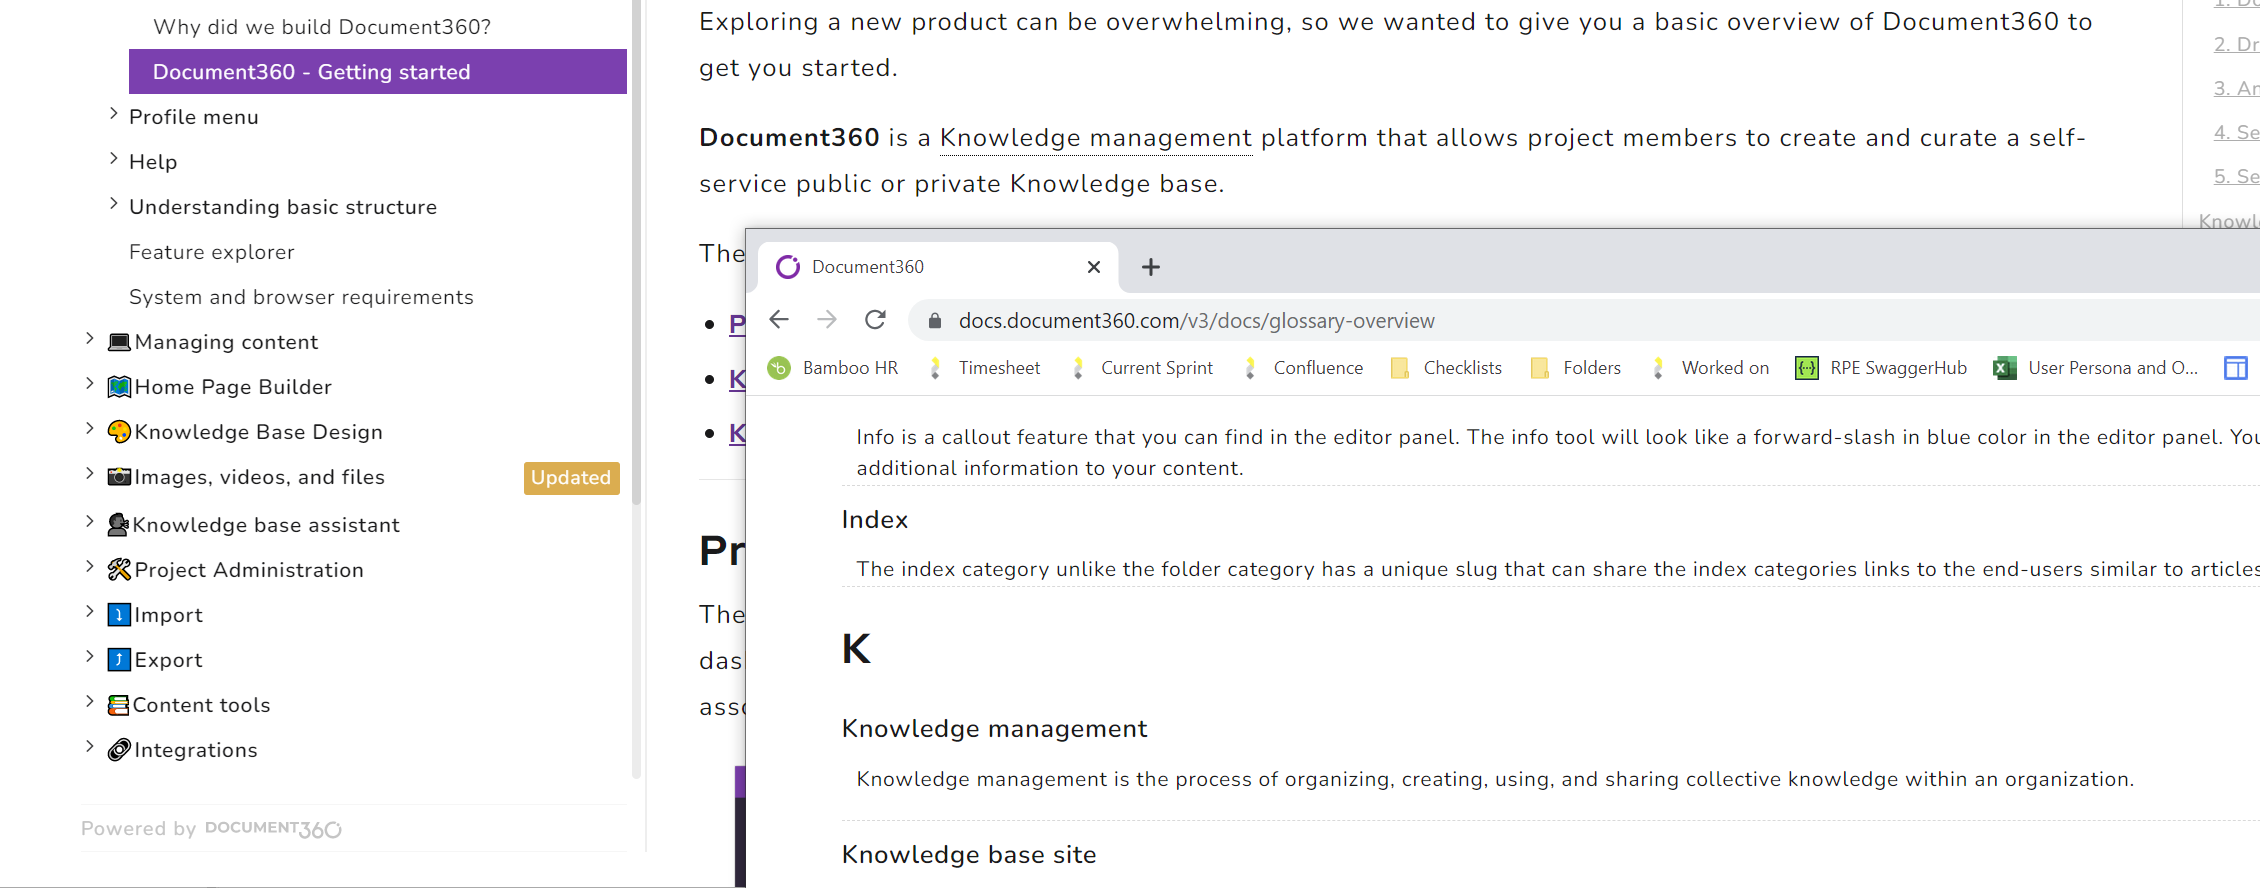Open the Worked on bookmark

1710,368
